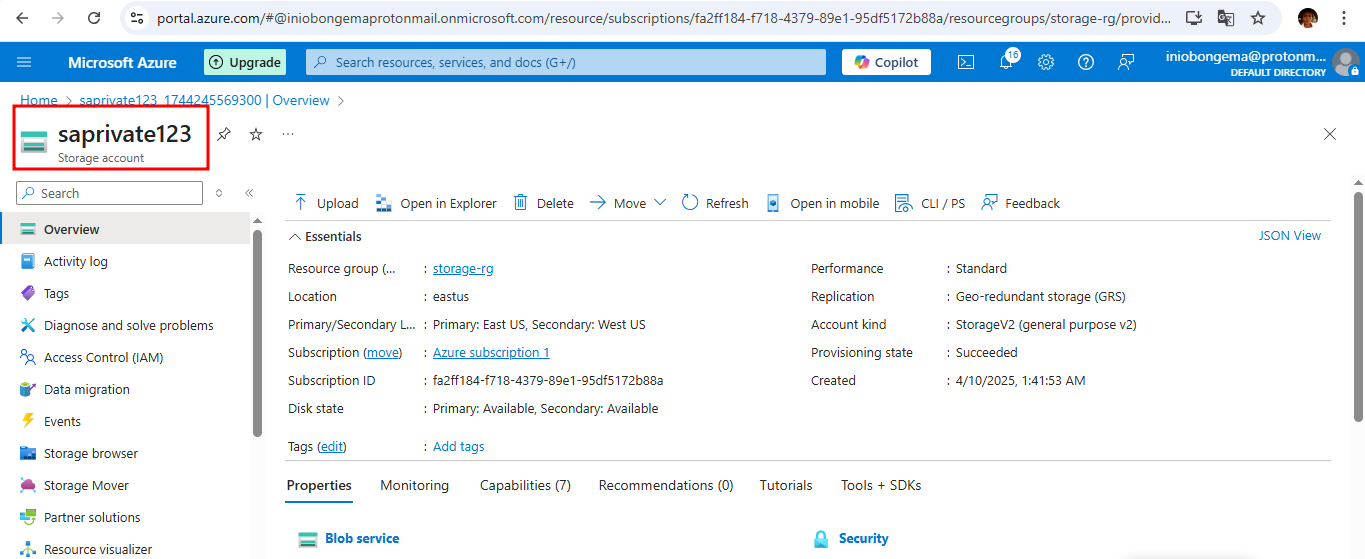Open the Help question mark icon
This screenshot has width=1365, height=559.
click(x=1086, y=62)
